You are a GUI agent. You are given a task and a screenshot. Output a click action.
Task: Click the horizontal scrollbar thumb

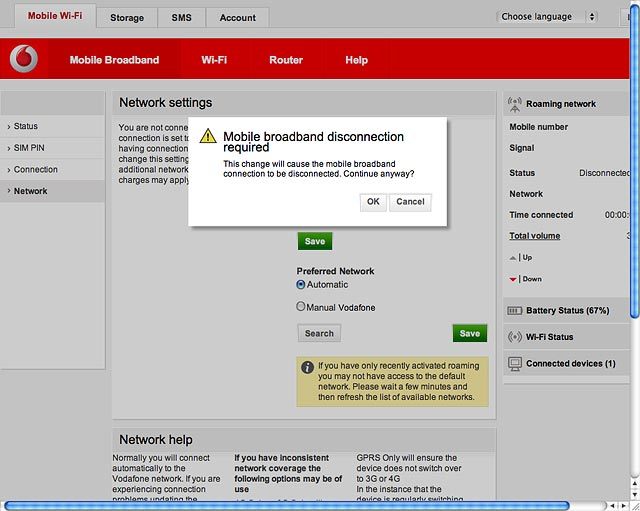(x=287, y=506)
